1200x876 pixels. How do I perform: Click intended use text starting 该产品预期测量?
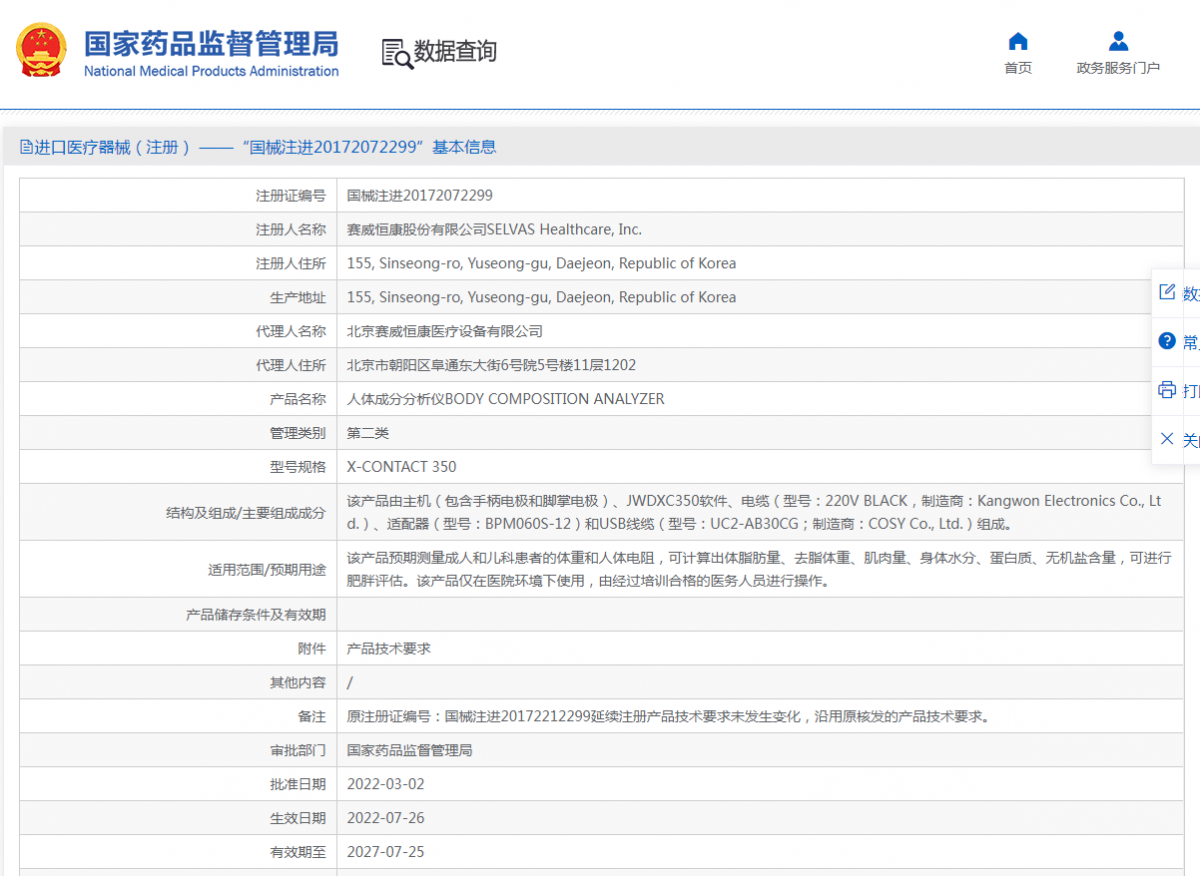(759, 569)
